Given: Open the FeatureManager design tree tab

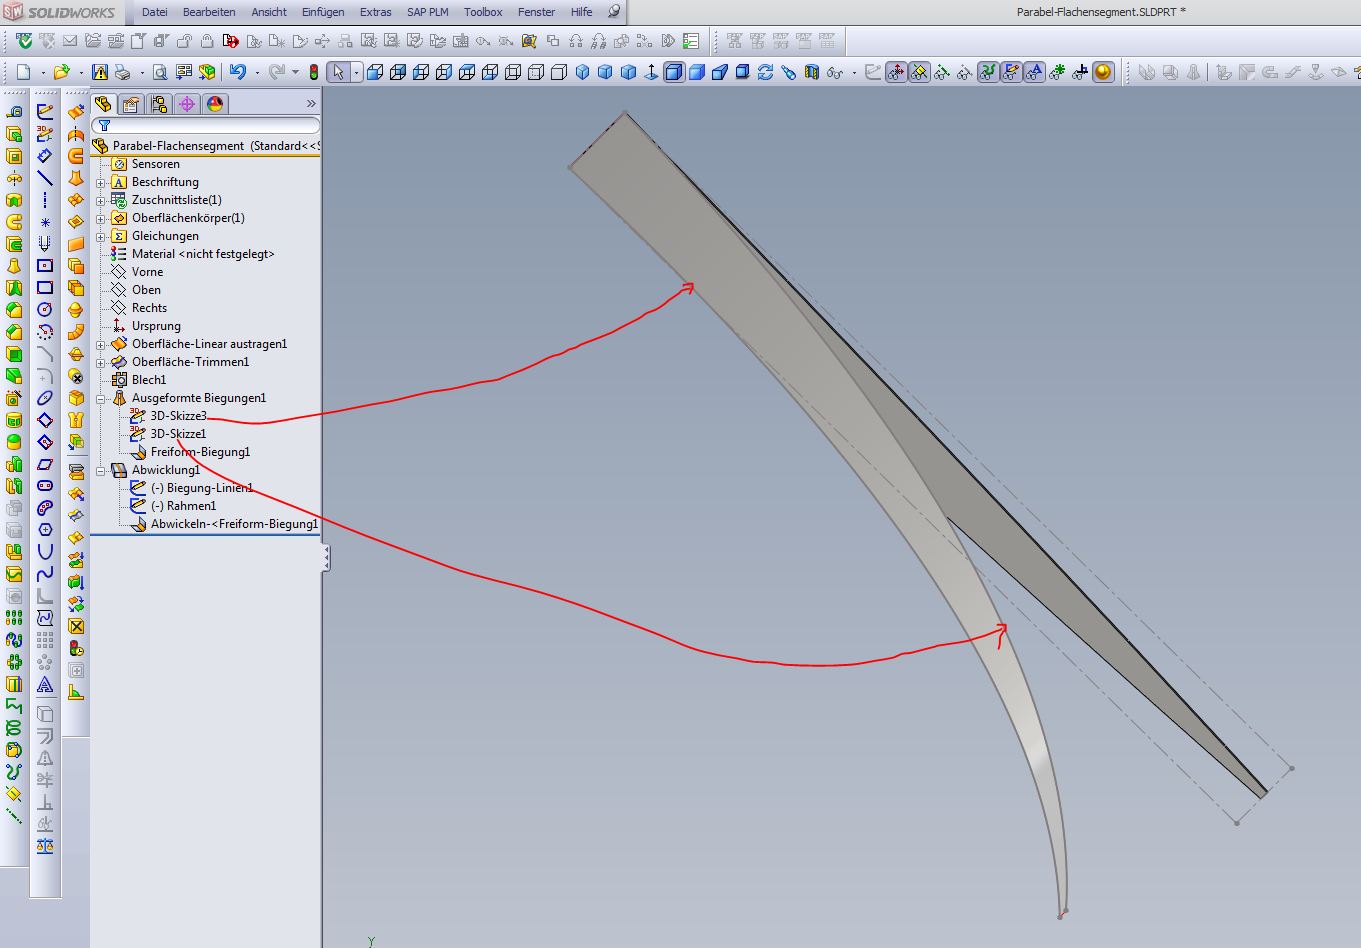Looking at the screenshot, I should 103,104.
